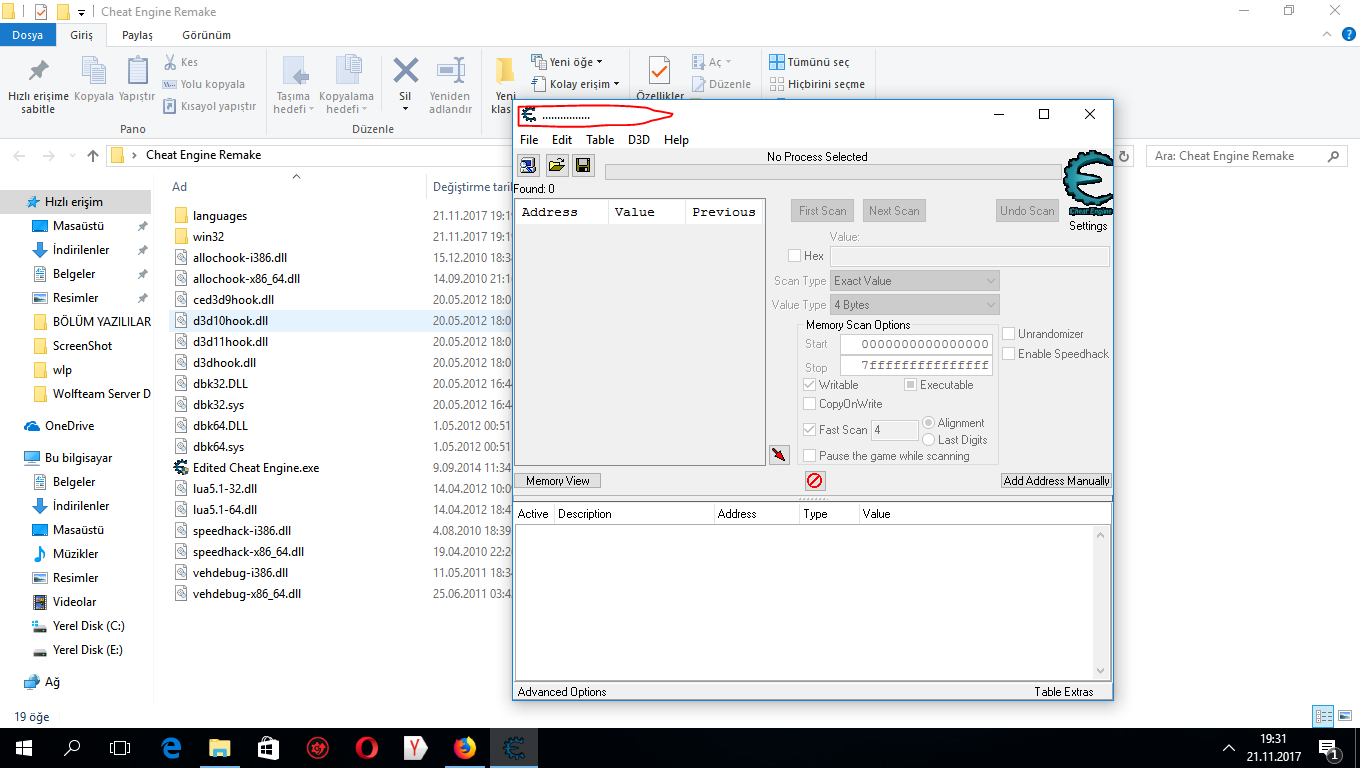The height and width of the screenshot is (768, 1360).
Task: Click Düzenle in the Explorer ribbon
Action: pyautogui.click(x=720, y=84)
